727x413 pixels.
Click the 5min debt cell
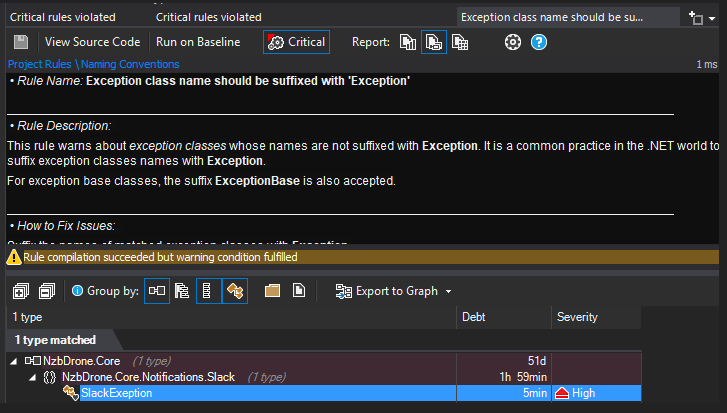coord(504,393)
